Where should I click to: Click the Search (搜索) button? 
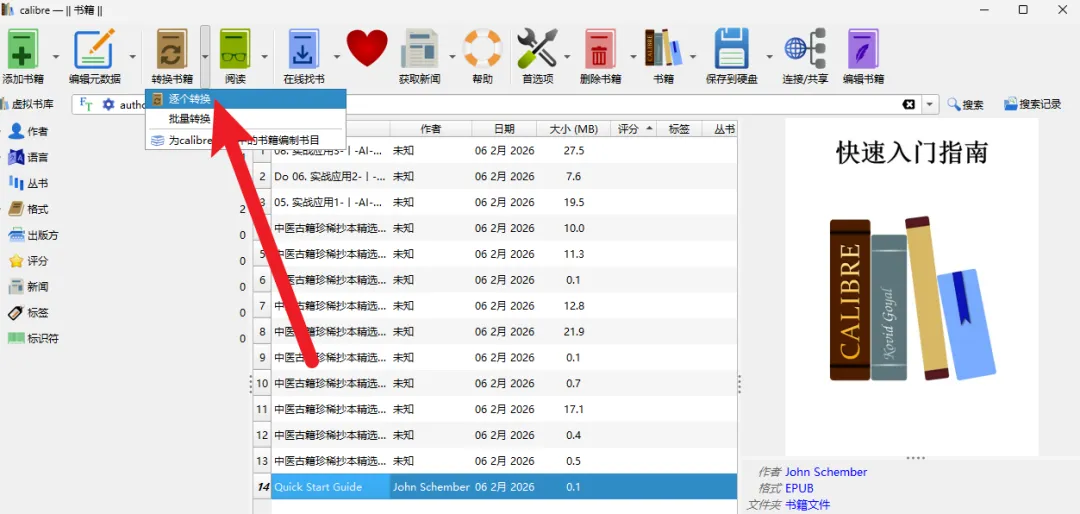[966, 104]
